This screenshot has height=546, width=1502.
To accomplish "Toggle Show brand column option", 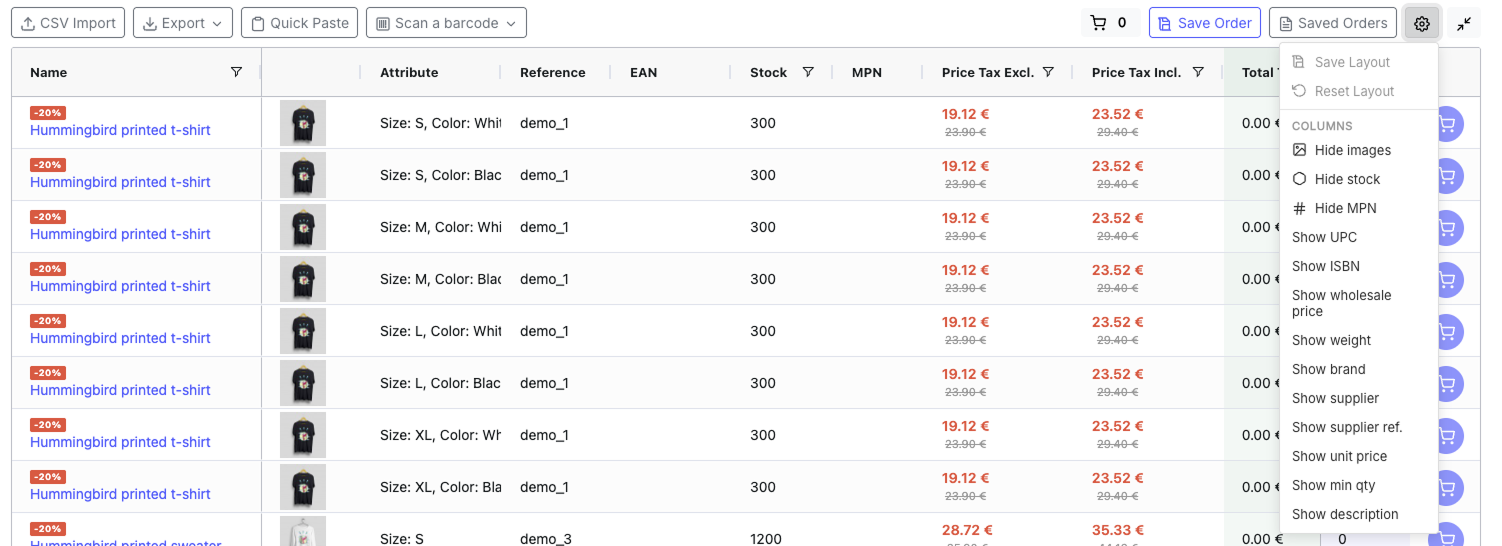I will pyautogui.click(x=1359, y=369).
